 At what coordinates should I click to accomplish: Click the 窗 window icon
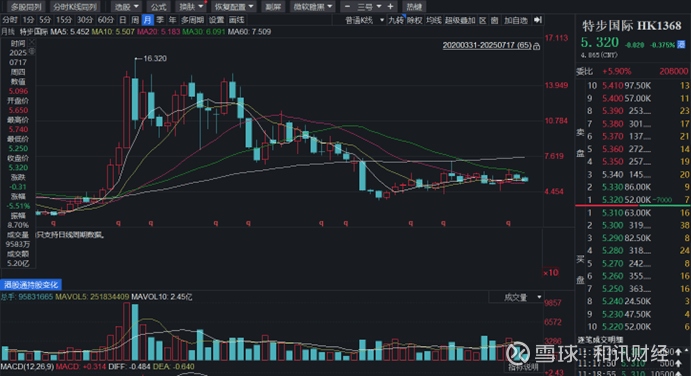494,20
